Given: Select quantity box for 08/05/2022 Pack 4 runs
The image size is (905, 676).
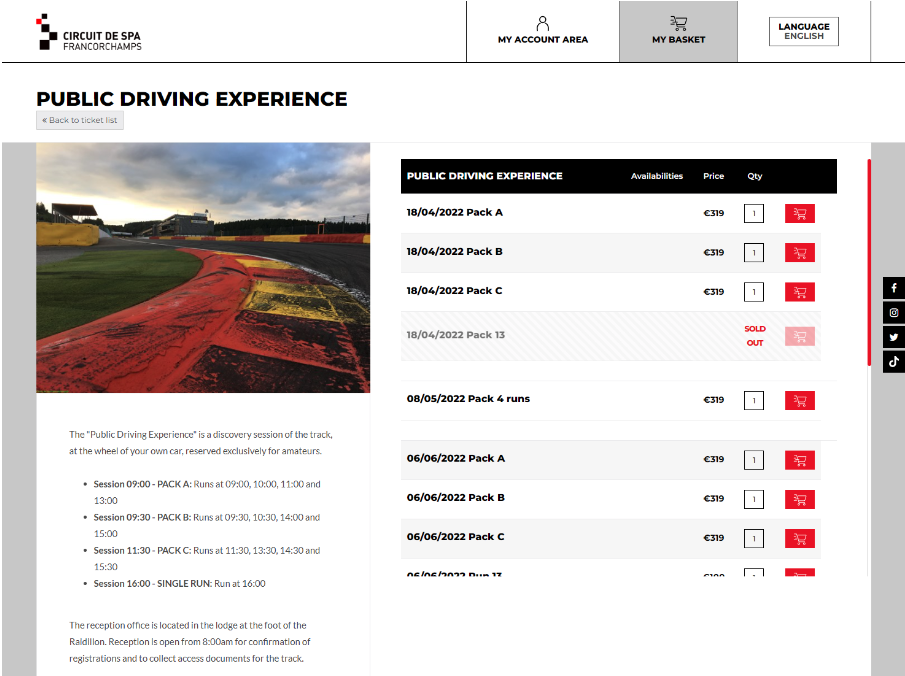Looking at the screenshot, I should pos(753,400).
